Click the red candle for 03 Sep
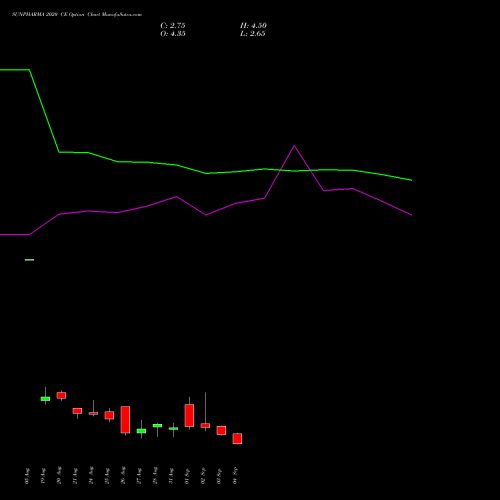 tap(221, 430)
